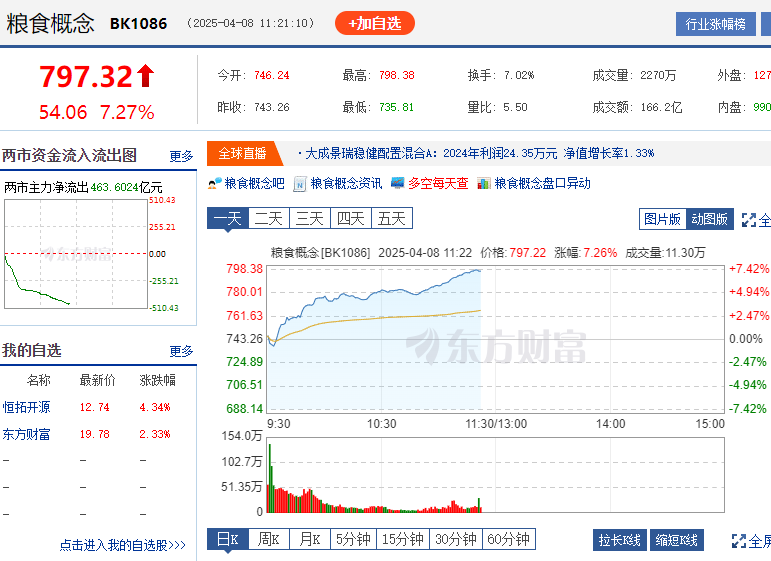The image size is (771, 561).
Task: Switch to the 周K chart tab
Action: (x=268, y=540)
